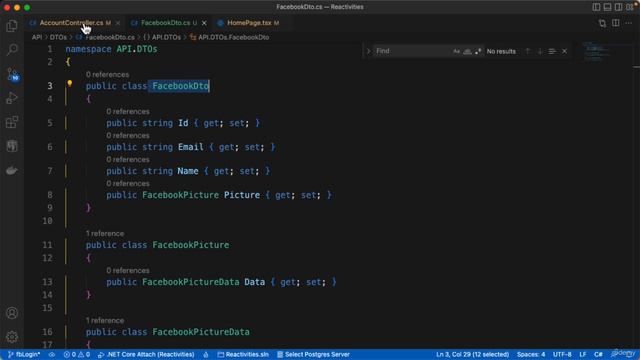Open changes (compare) icon in editor toolbar
Viewport: 640px width, 360px height.
point(602,23)
